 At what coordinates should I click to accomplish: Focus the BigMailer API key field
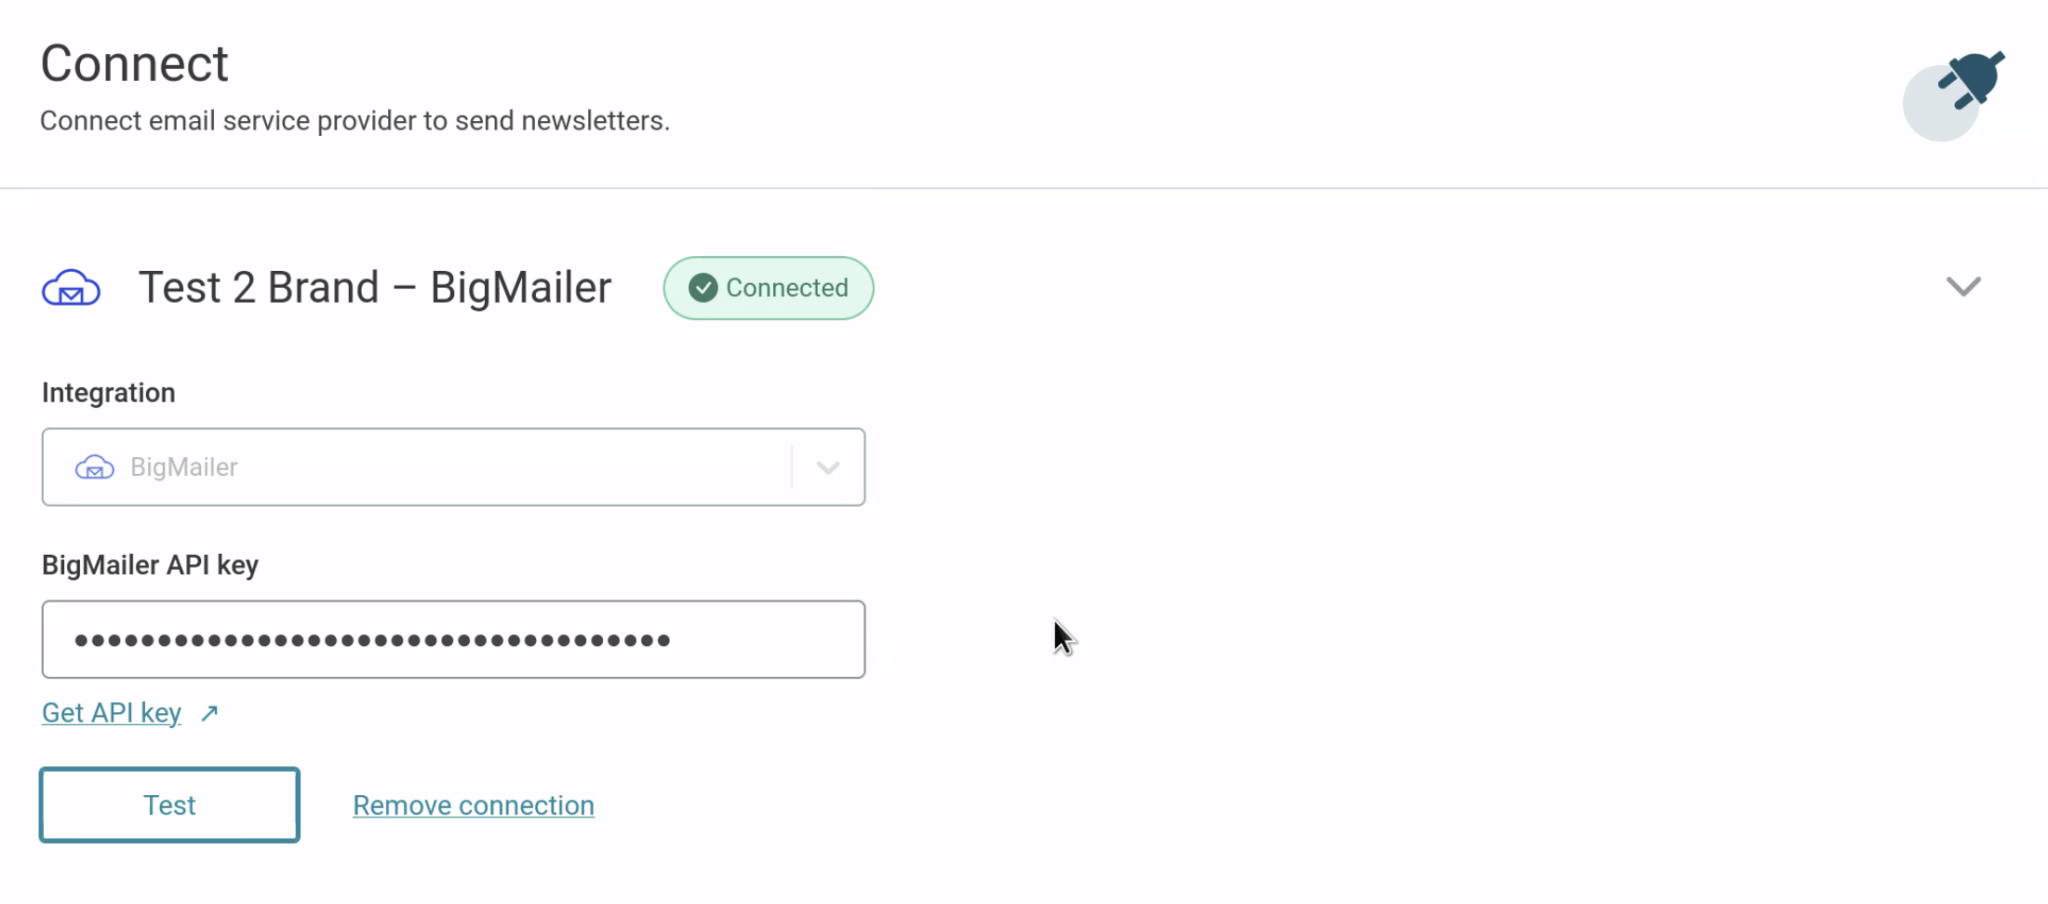coord(453,640)
